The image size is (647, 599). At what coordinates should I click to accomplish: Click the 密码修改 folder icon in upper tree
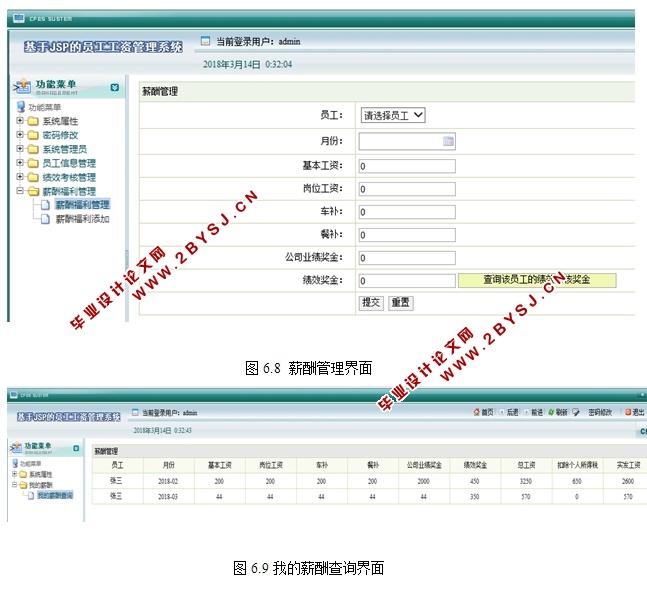pos(33,135)
